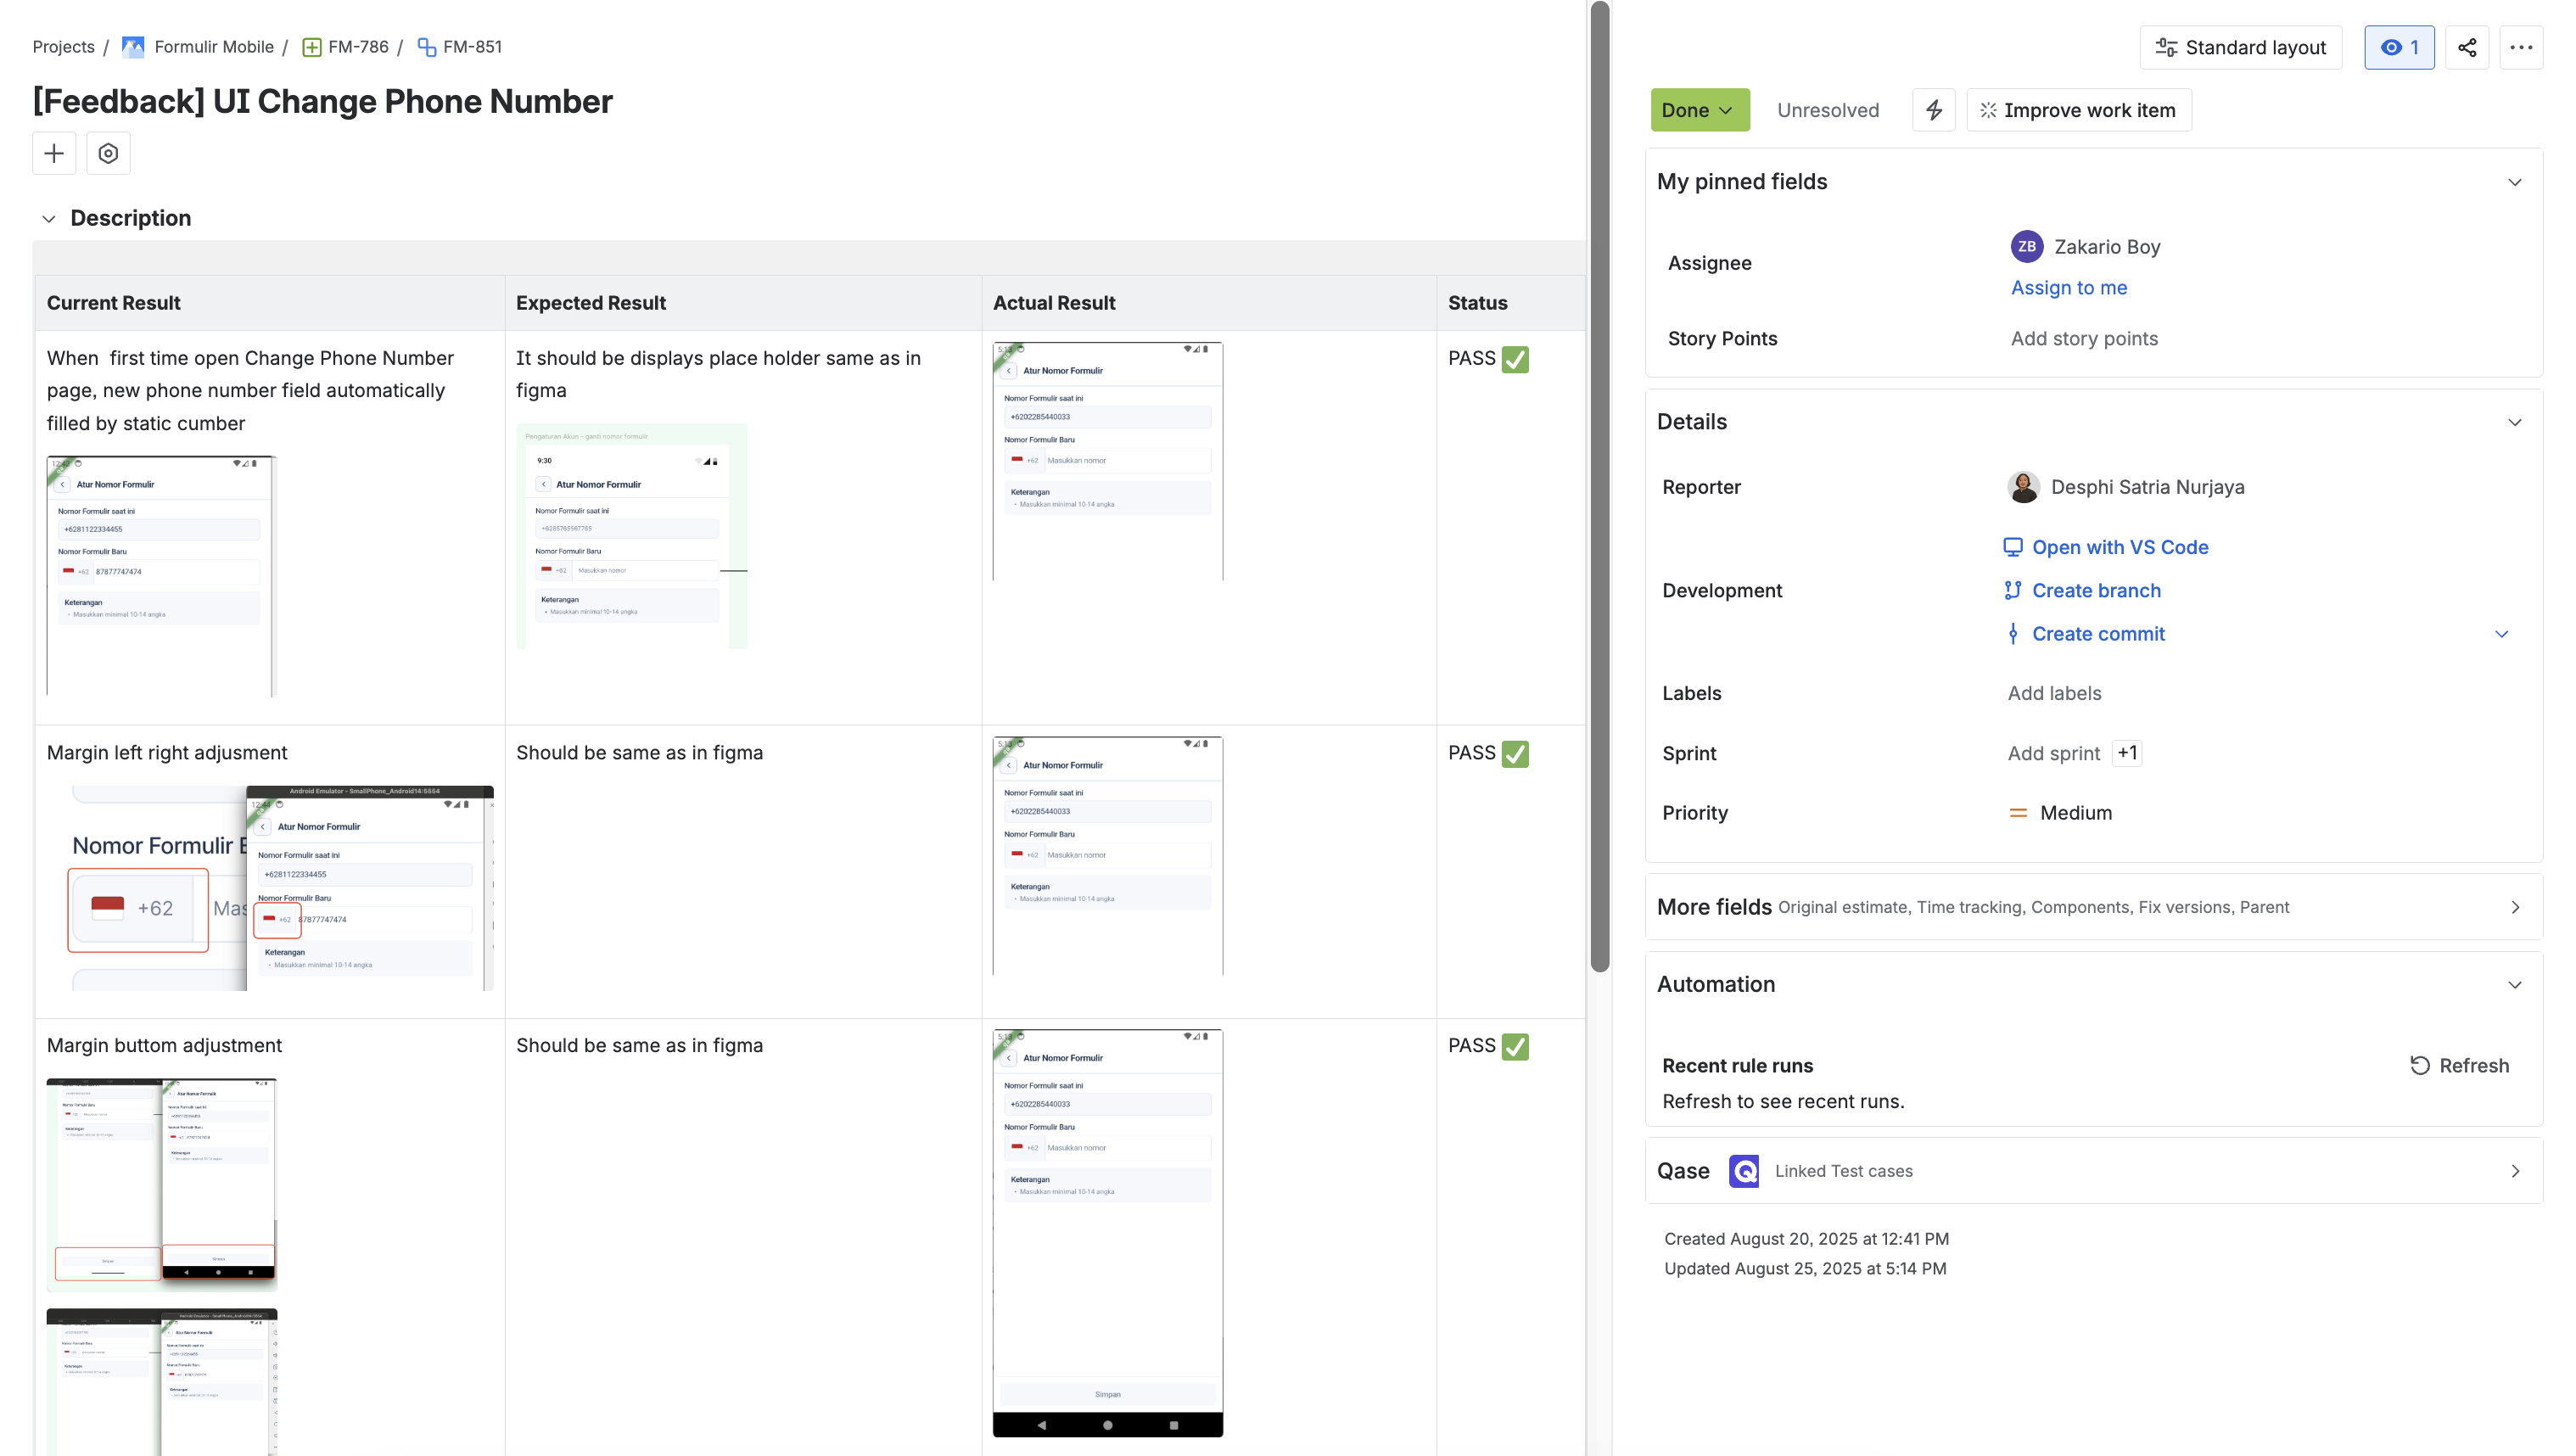Click Add labels field

2054,694
